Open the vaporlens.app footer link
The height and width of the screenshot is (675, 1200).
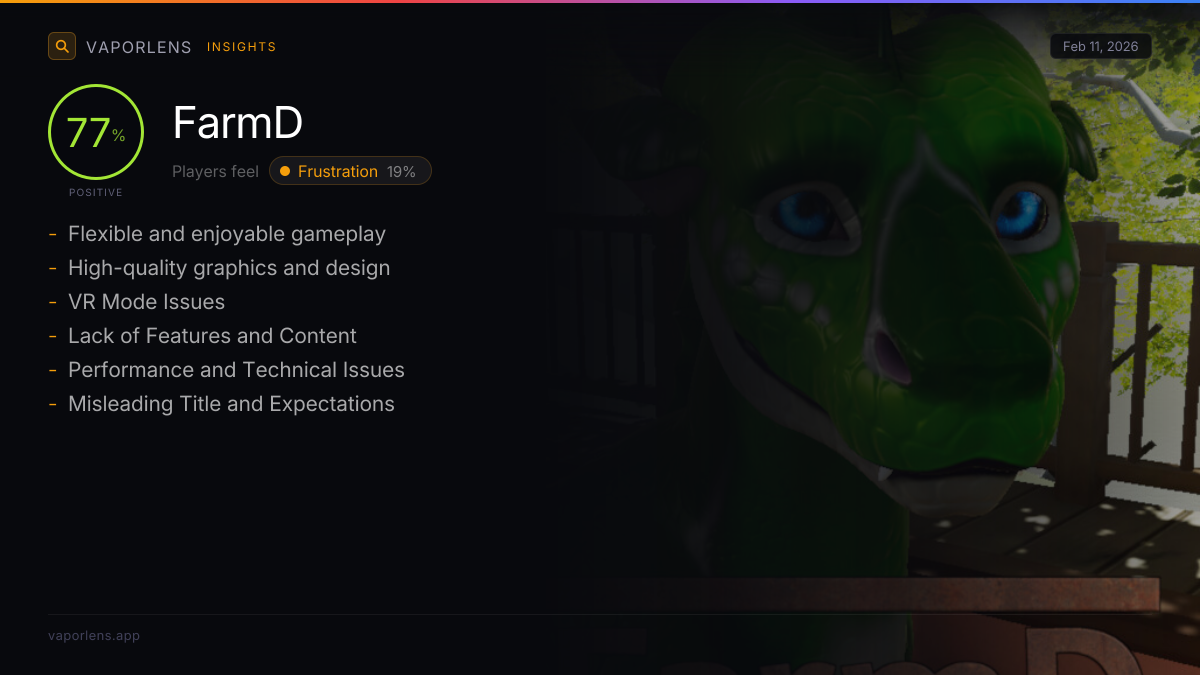(x=94, y=635)
